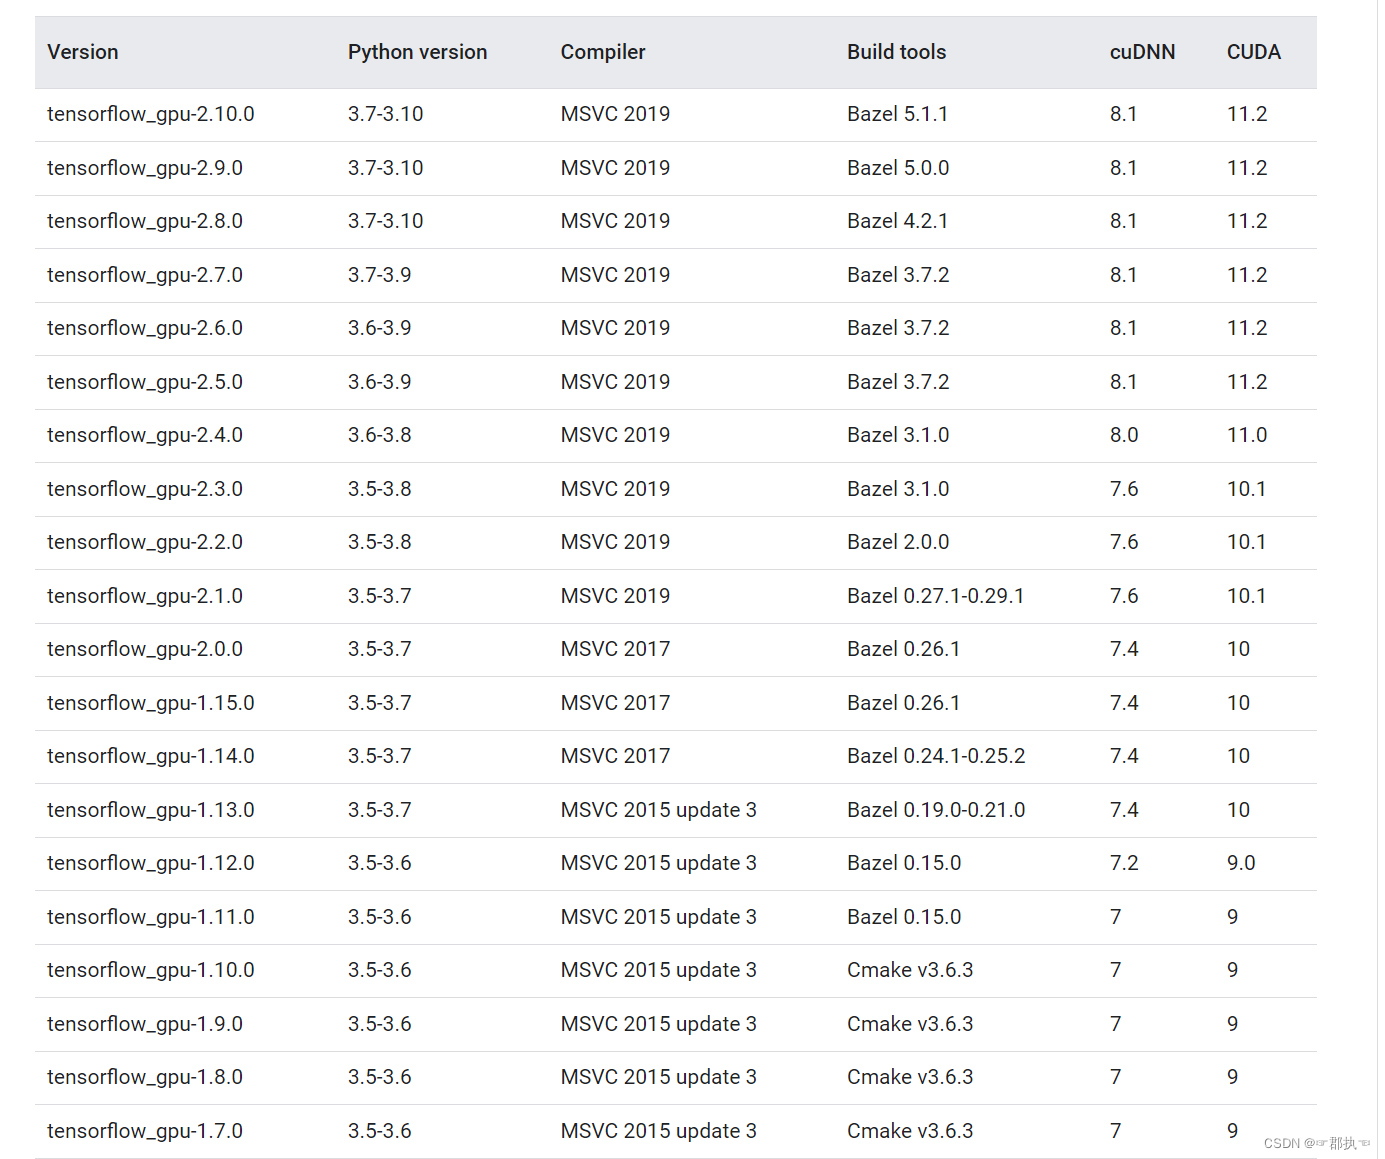Click the CUDA column header
1385x1159 pixels.
[x=1254, y=52]
